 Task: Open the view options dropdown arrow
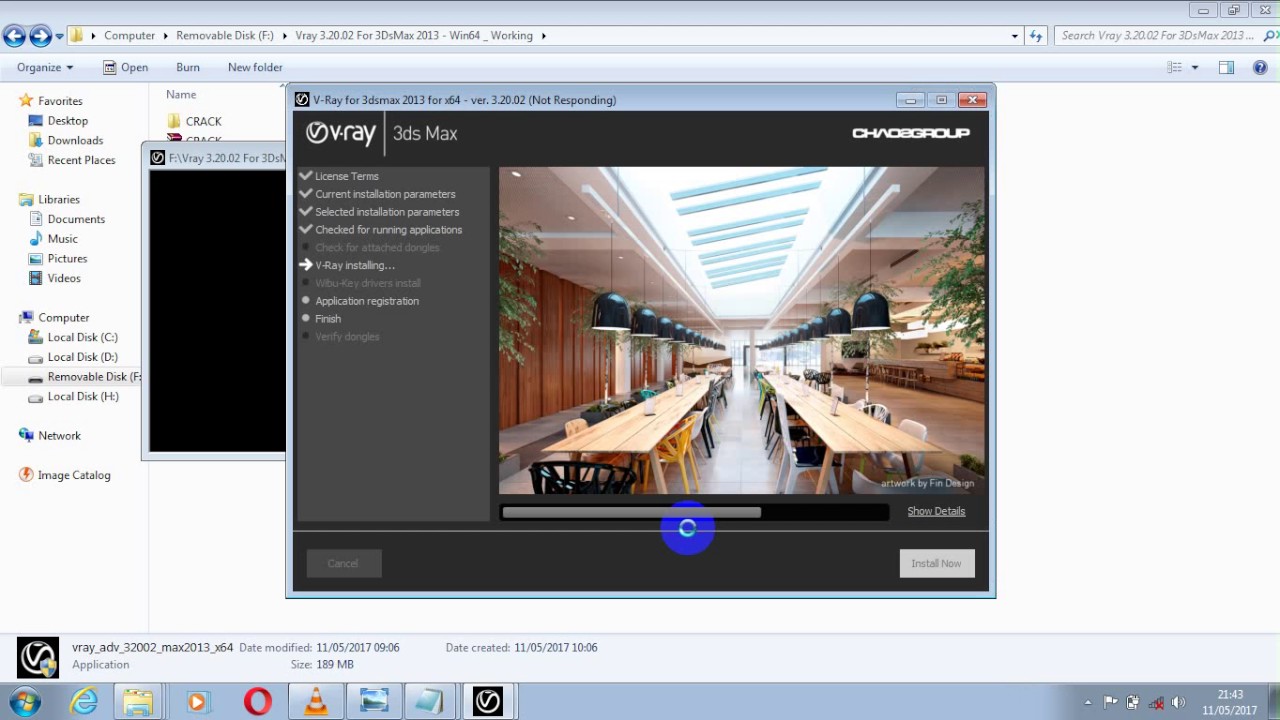(1194, 67)
